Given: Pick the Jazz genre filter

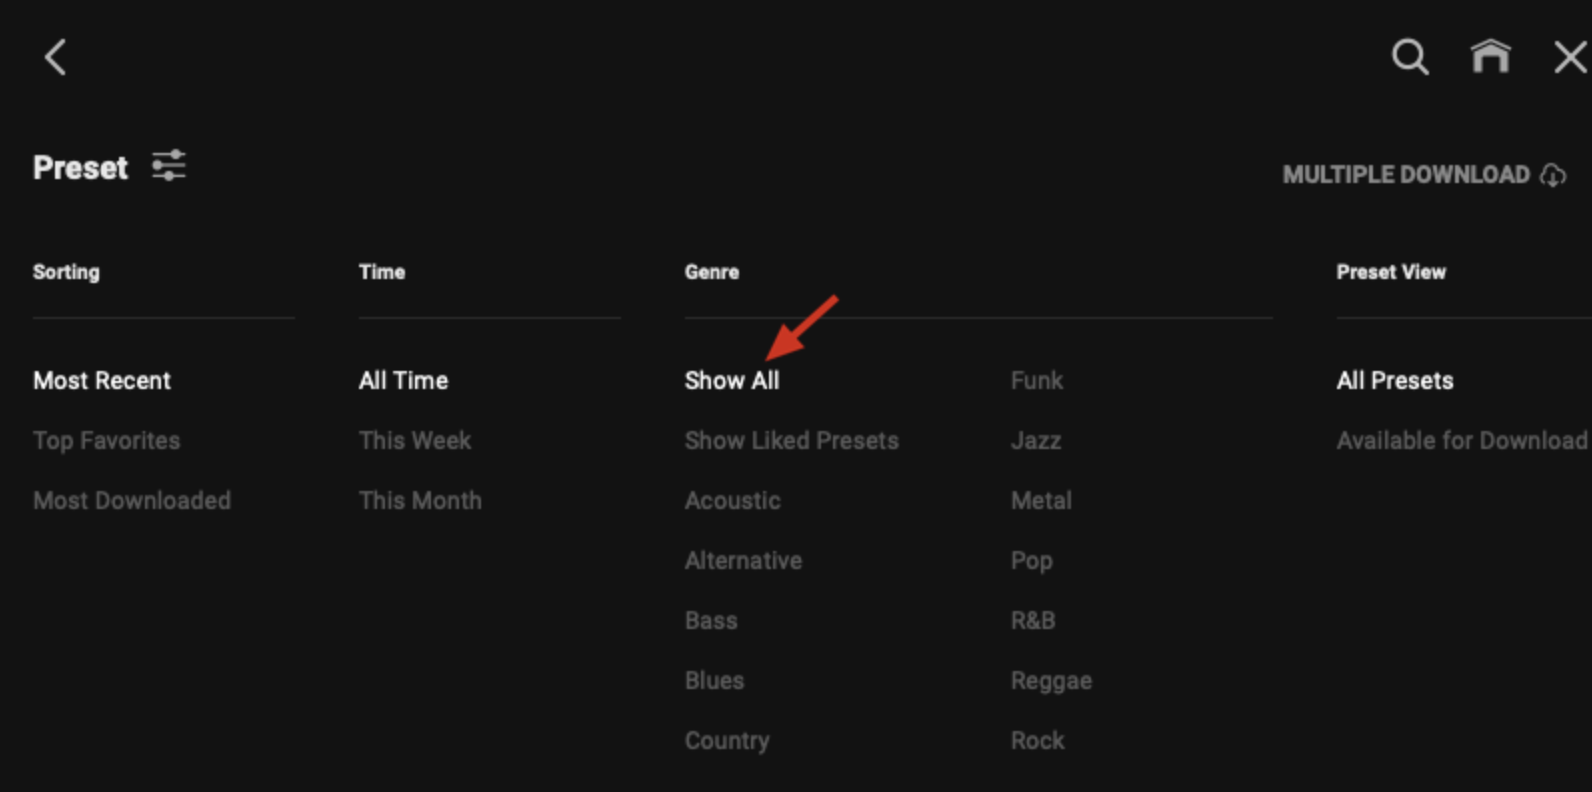Looking at the screenshot, I should [1036, 440].
